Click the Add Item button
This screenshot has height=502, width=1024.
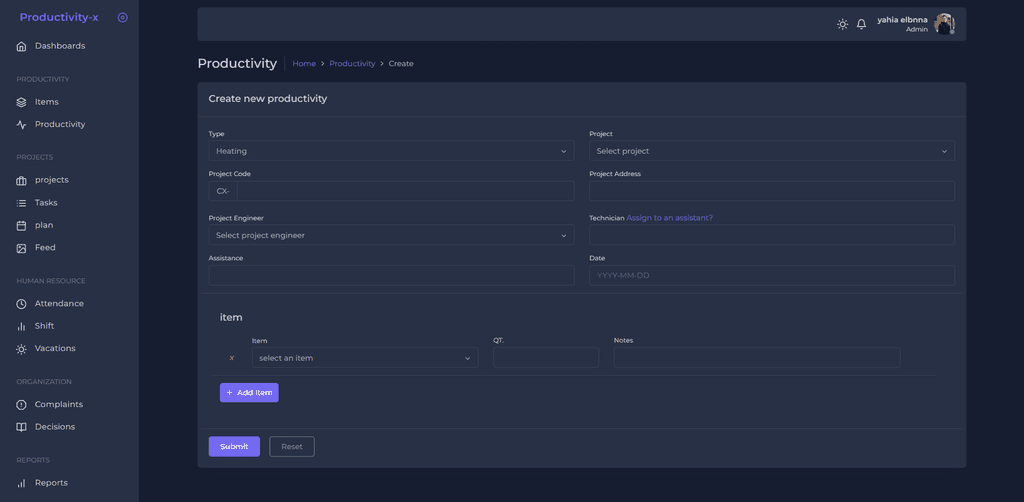tap(249, 392)
